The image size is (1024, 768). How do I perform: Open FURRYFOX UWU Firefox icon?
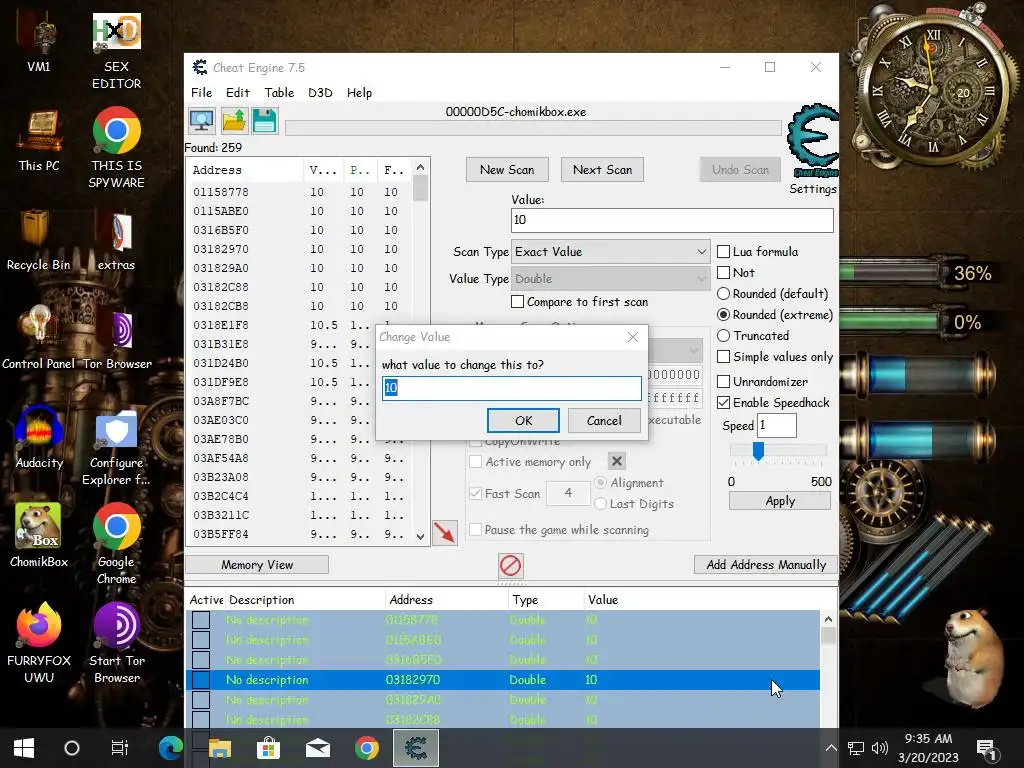pos(39,643)
